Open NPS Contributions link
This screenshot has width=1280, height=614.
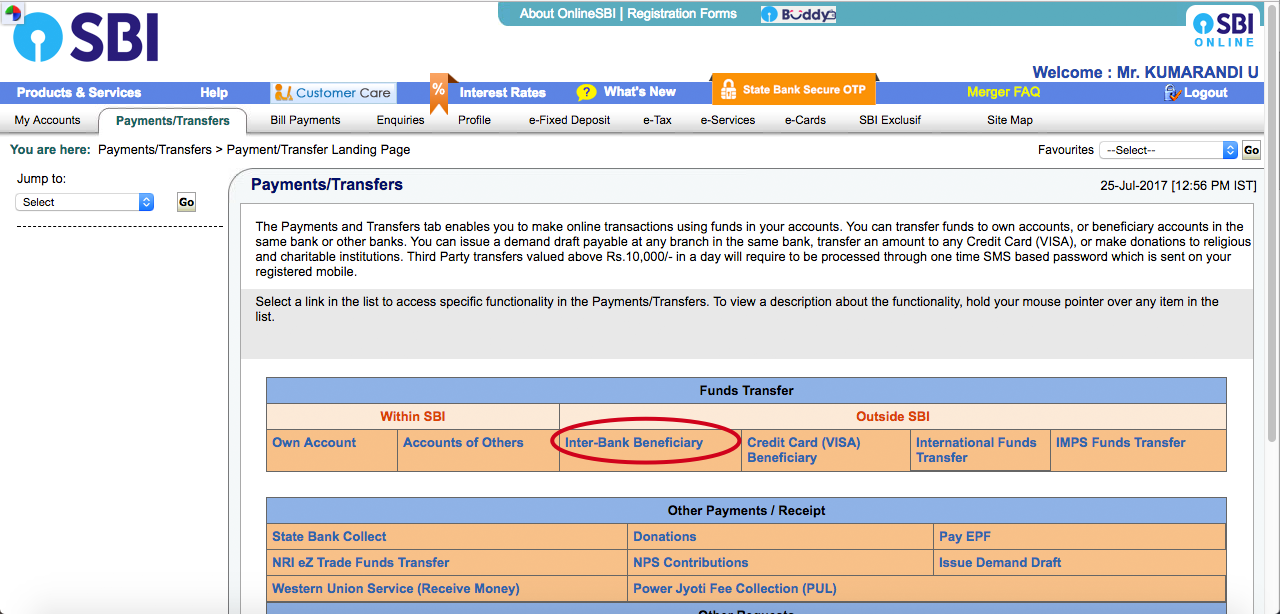pyautogui.click(x=691, y=563)
